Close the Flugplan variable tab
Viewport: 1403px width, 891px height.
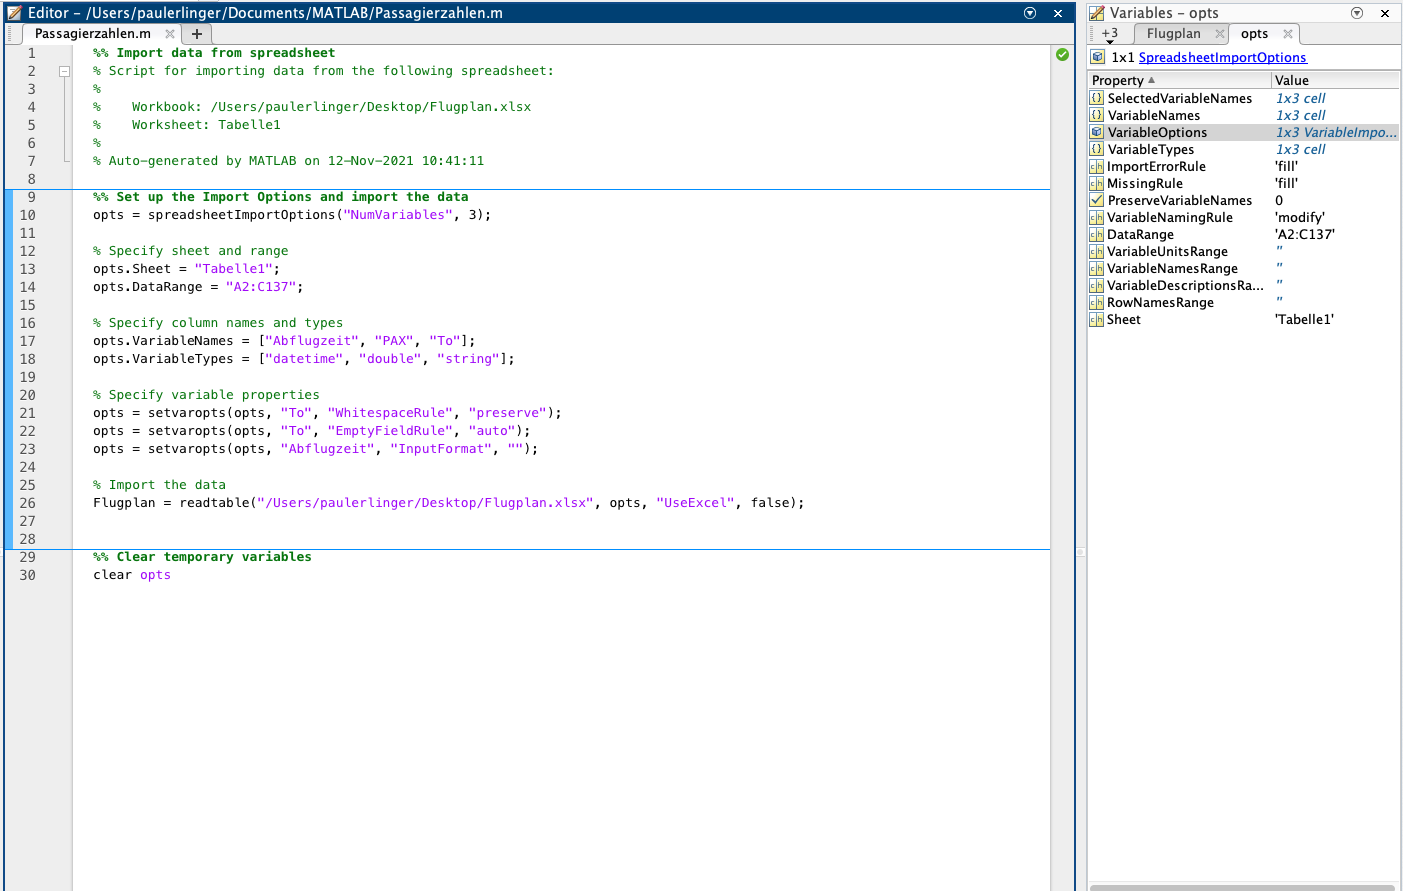(1220, 34)
